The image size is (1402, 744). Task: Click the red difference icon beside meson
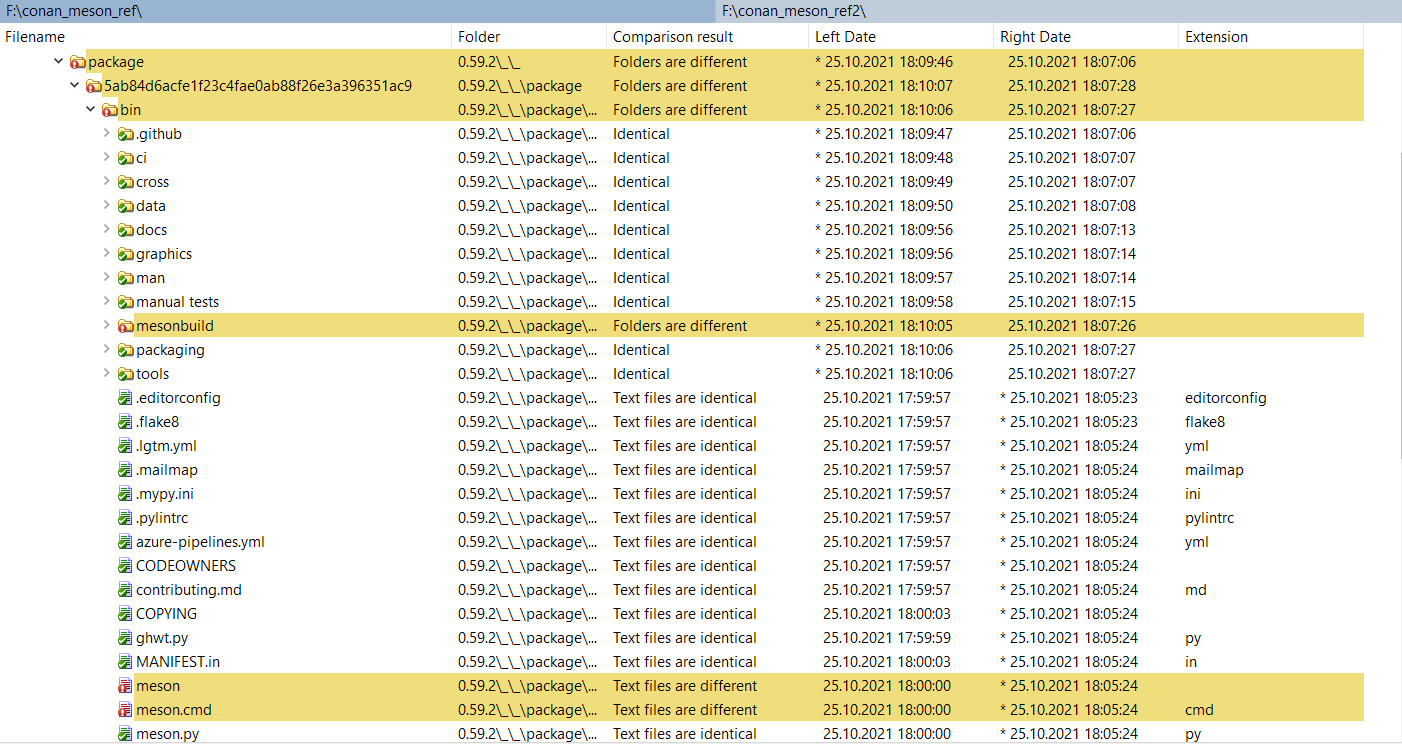tap(125, 685)
